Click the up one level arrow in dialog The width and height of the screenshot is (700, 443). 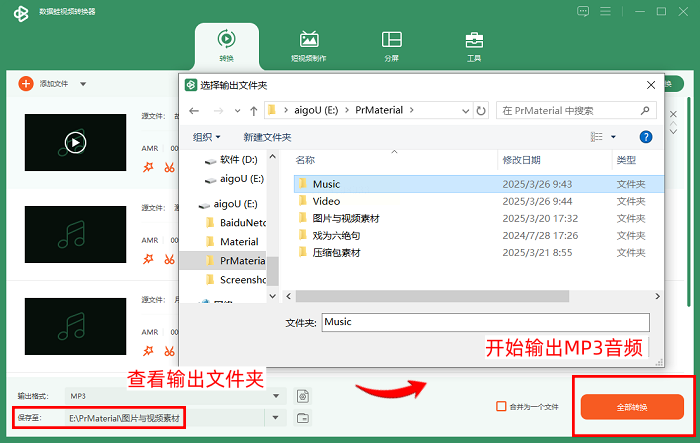pyautogui.click(x=254, y=110)
